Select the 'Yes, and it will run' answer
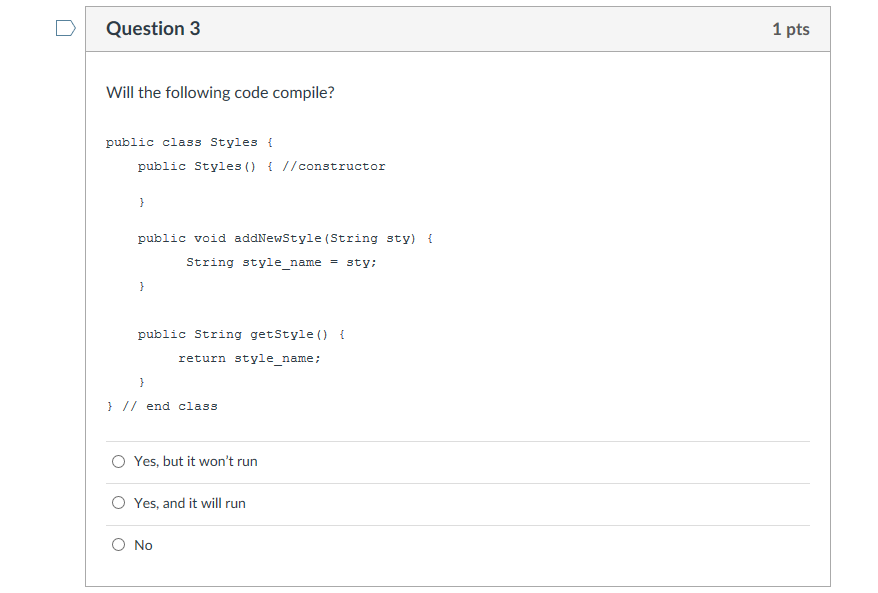 (118, 503)
